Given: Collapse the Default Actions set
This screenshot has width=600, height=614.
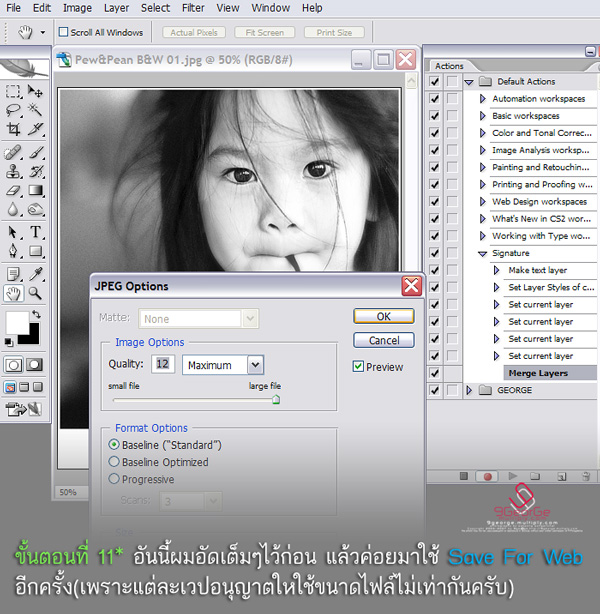Looking at the screenshot, I should (469, 82).
